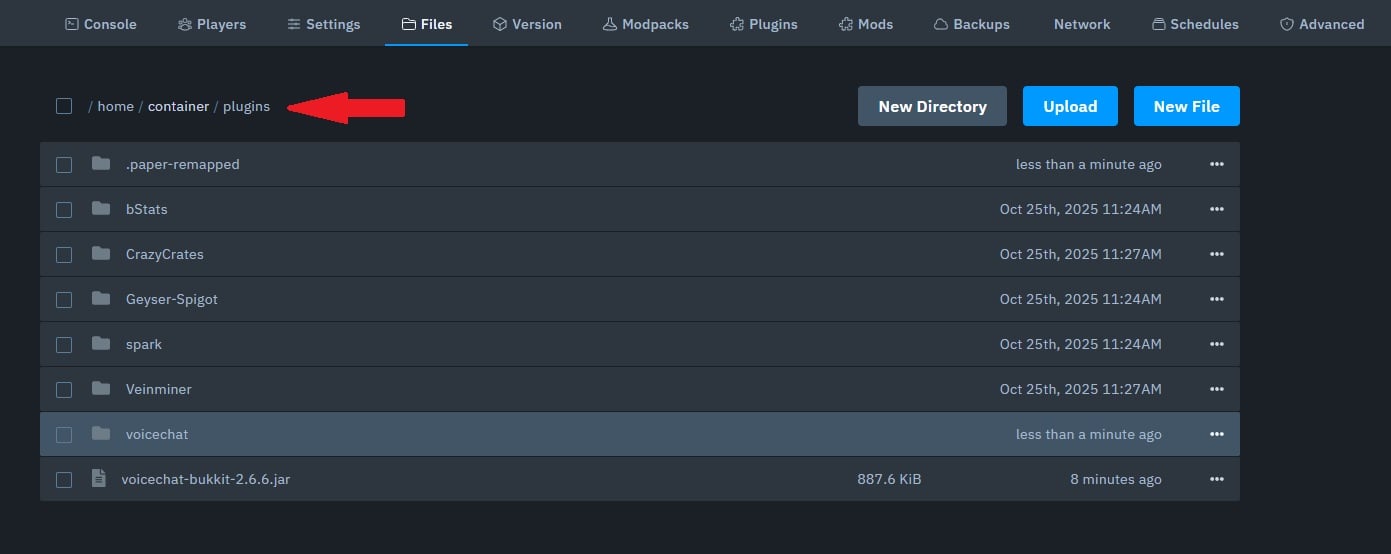Screen dimensions: 1391x554
Task: Click the voicechat folder icon
Action: point(101,434)
